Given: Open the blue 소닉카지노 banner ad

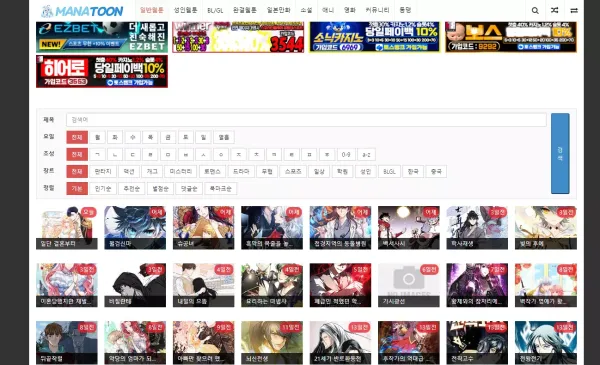Looking at the screenshot, I should coord(375,37).
